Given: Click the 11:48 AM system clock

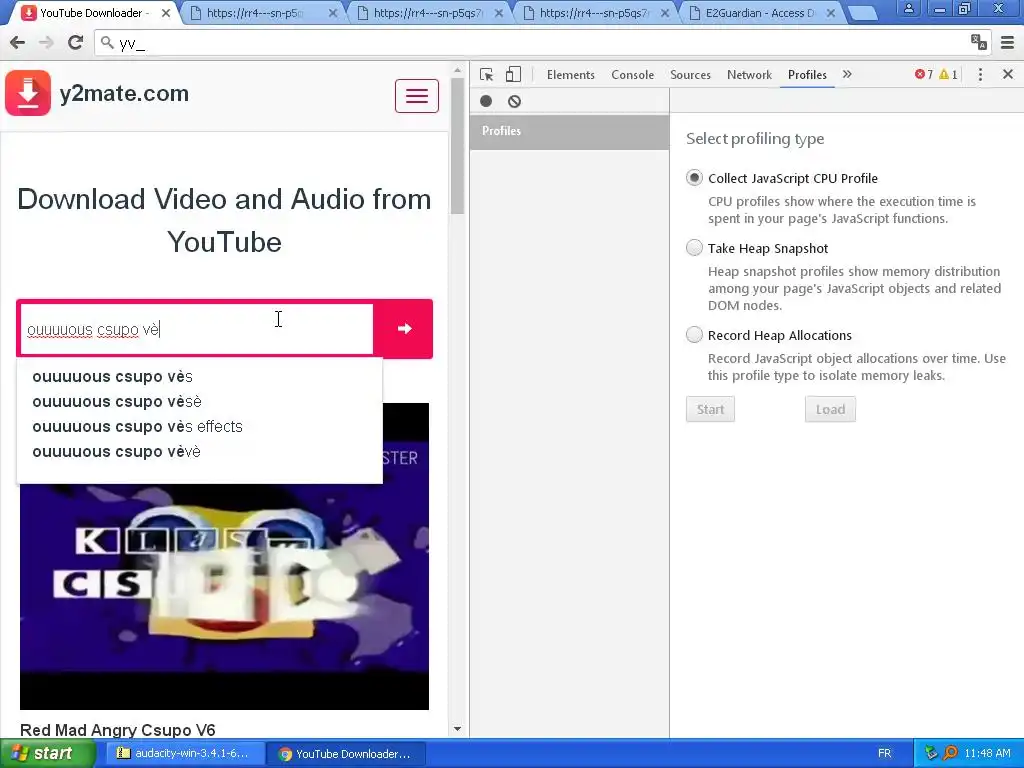Looking at the screenshot, I should click(x=987, y=753).
